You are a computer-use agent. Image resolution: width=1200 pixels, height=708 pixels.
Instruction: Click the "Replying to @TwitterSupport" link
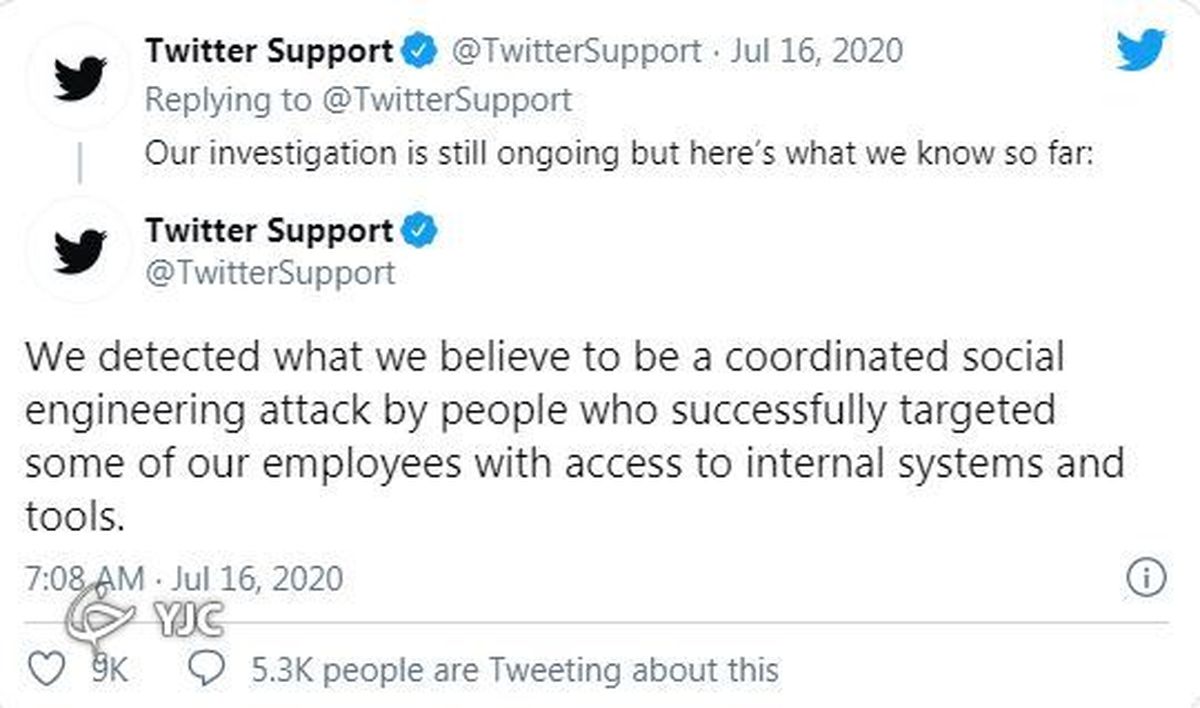(x=359, y=100)
